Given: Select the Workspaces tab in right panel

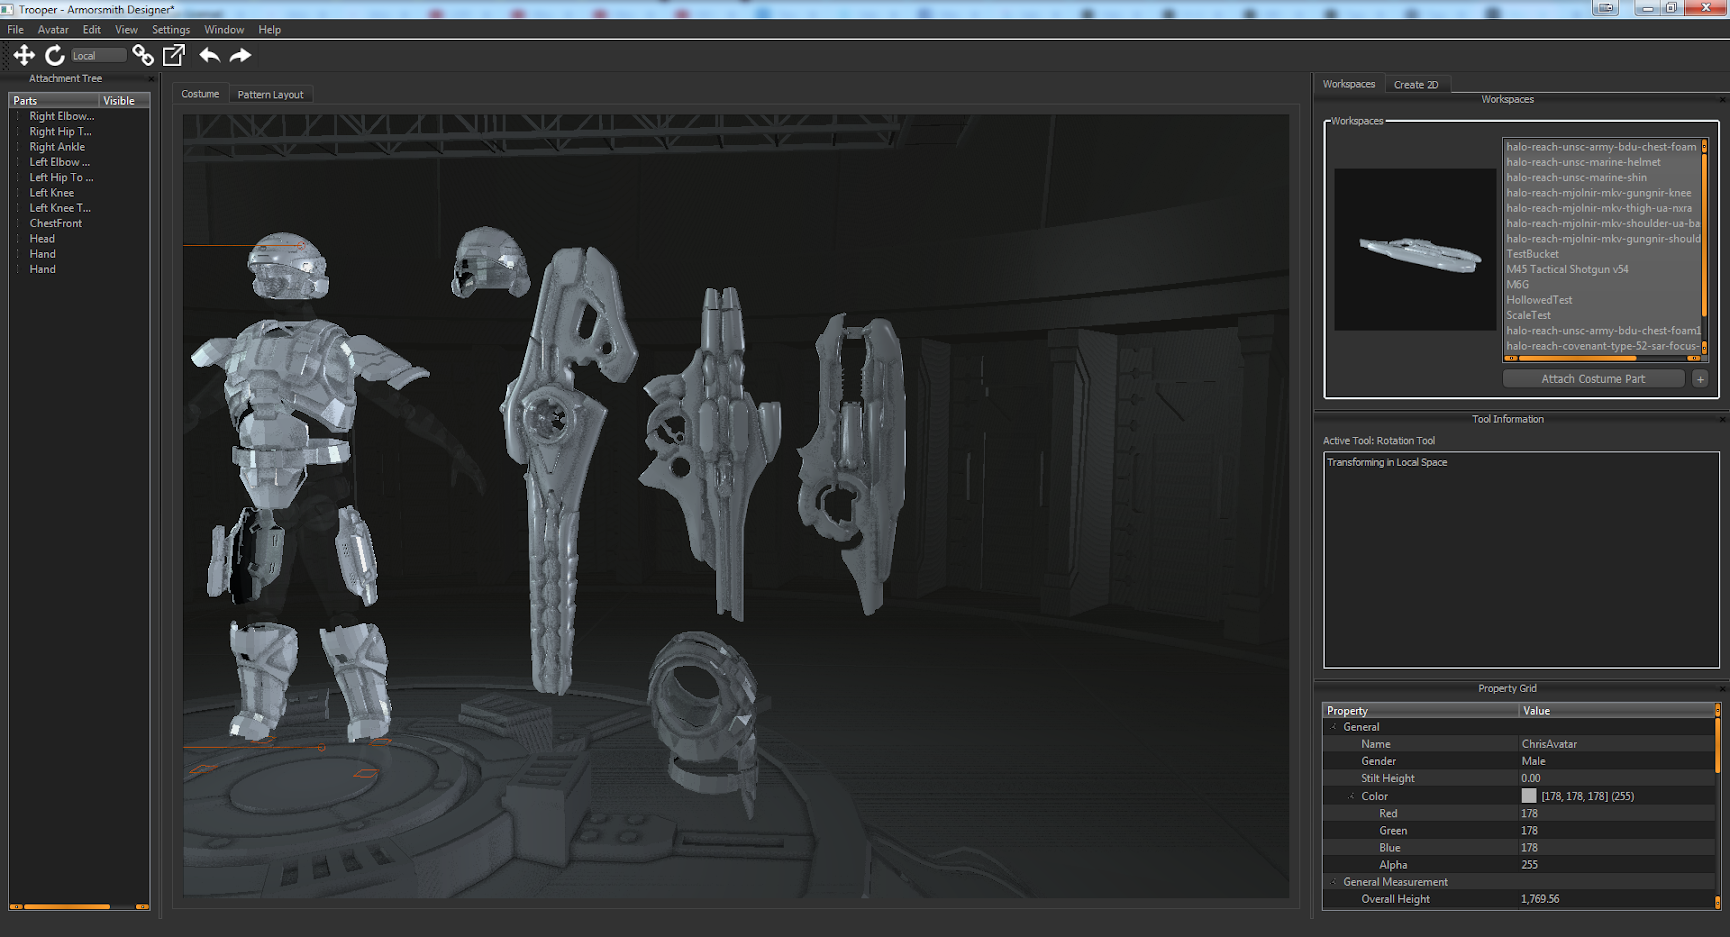Looking at the screenshot, I should (x=1349, y=84).
